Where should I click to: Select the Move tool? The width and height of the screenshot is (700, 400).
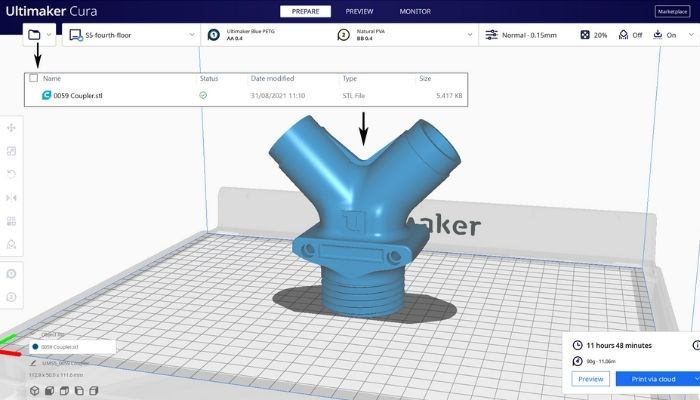[x=11, y=128]
